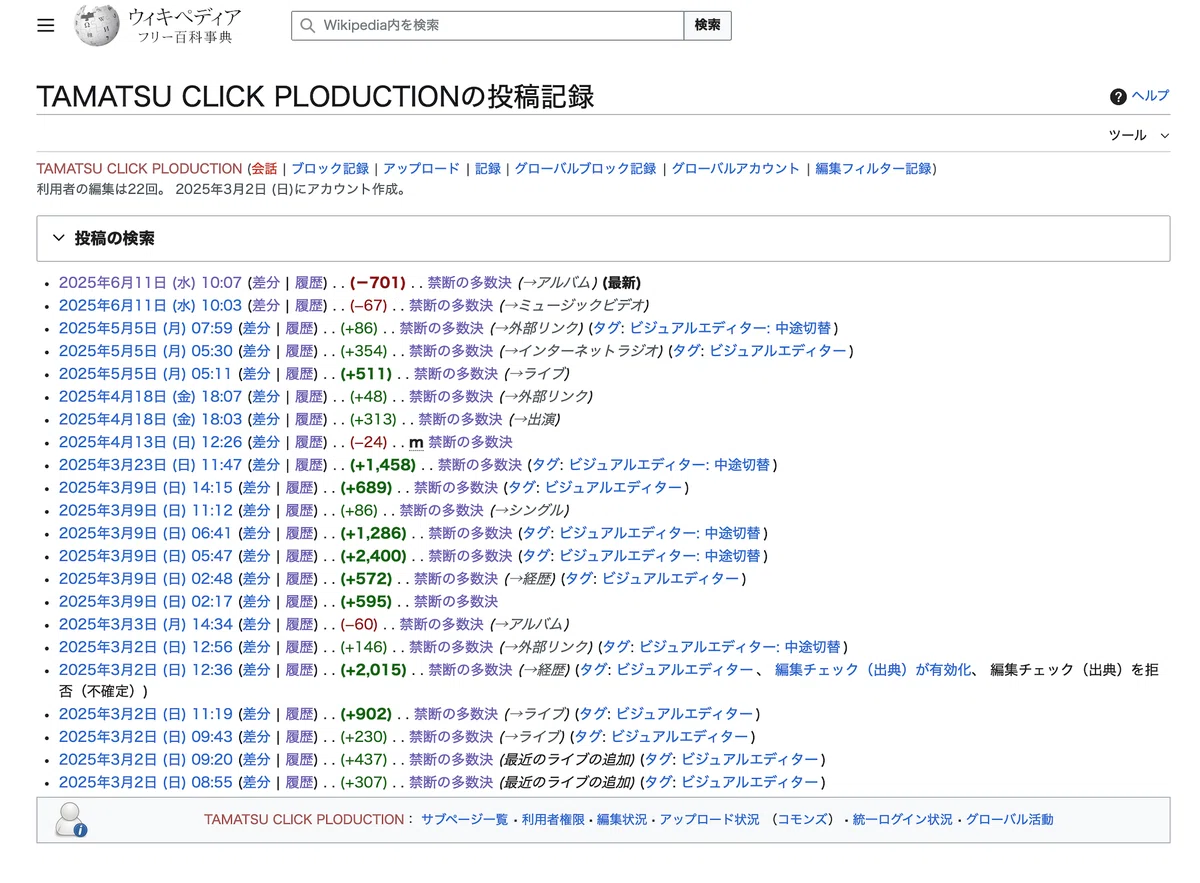Open the 2025年3月2日 08:55 revision
The height and width of the screenshot is (883, 1200).
tap(145, 784)
